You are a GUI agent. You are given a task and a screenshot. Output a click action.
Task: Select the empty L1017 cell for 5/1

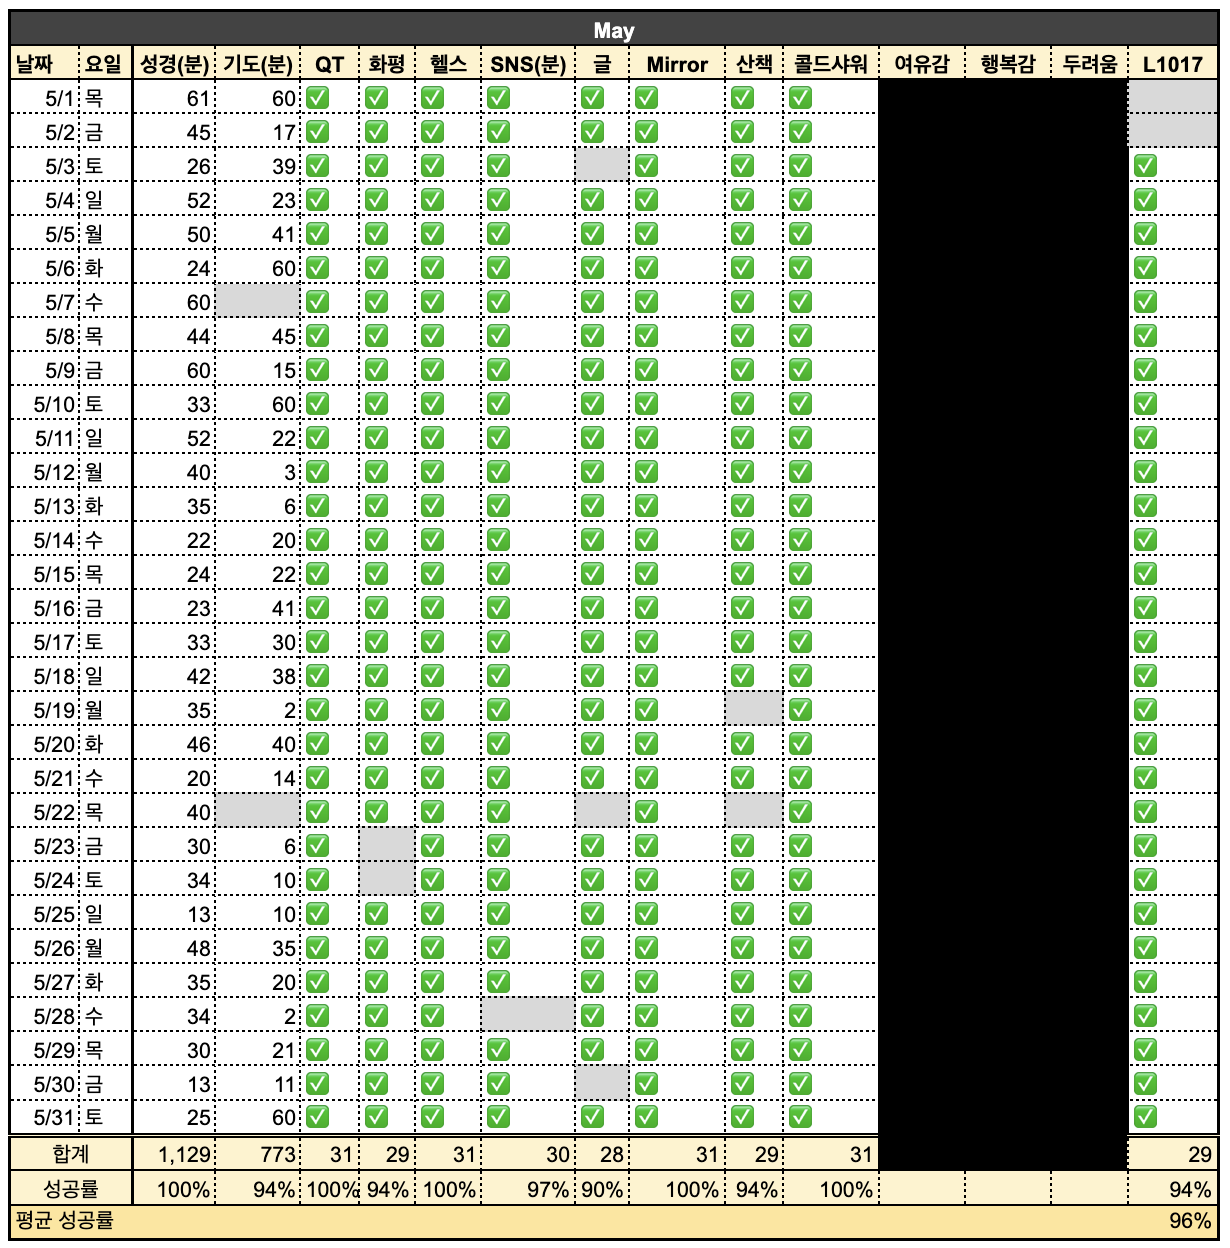(1173, 98)
